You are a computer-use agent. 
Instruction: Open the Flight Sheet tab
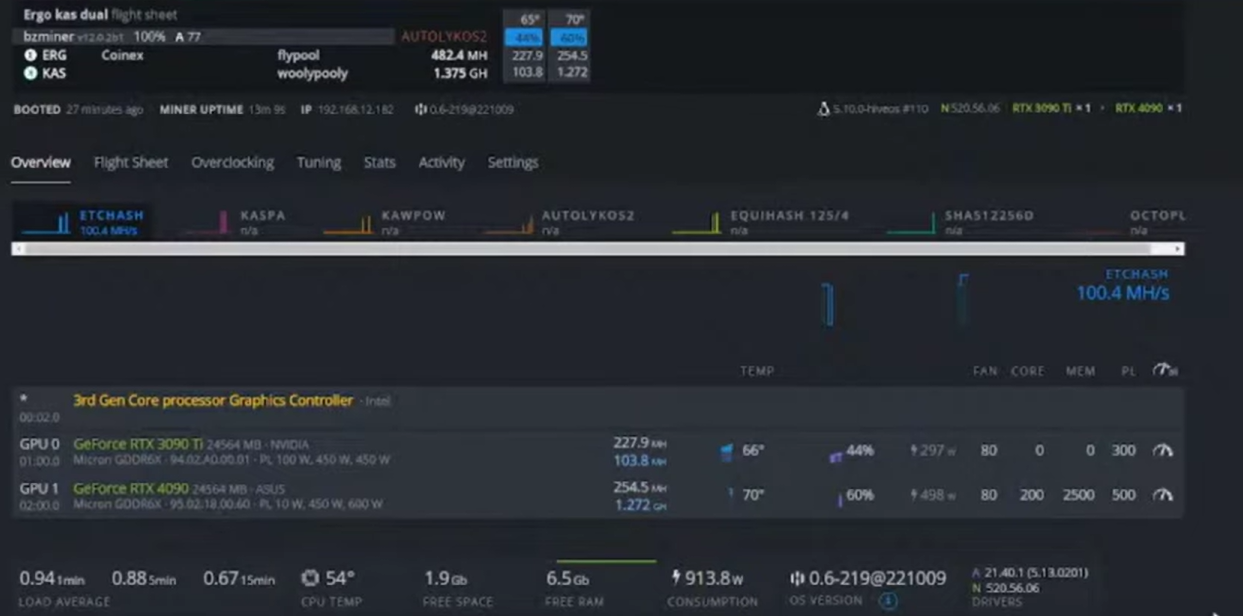[x=131, y=162]
